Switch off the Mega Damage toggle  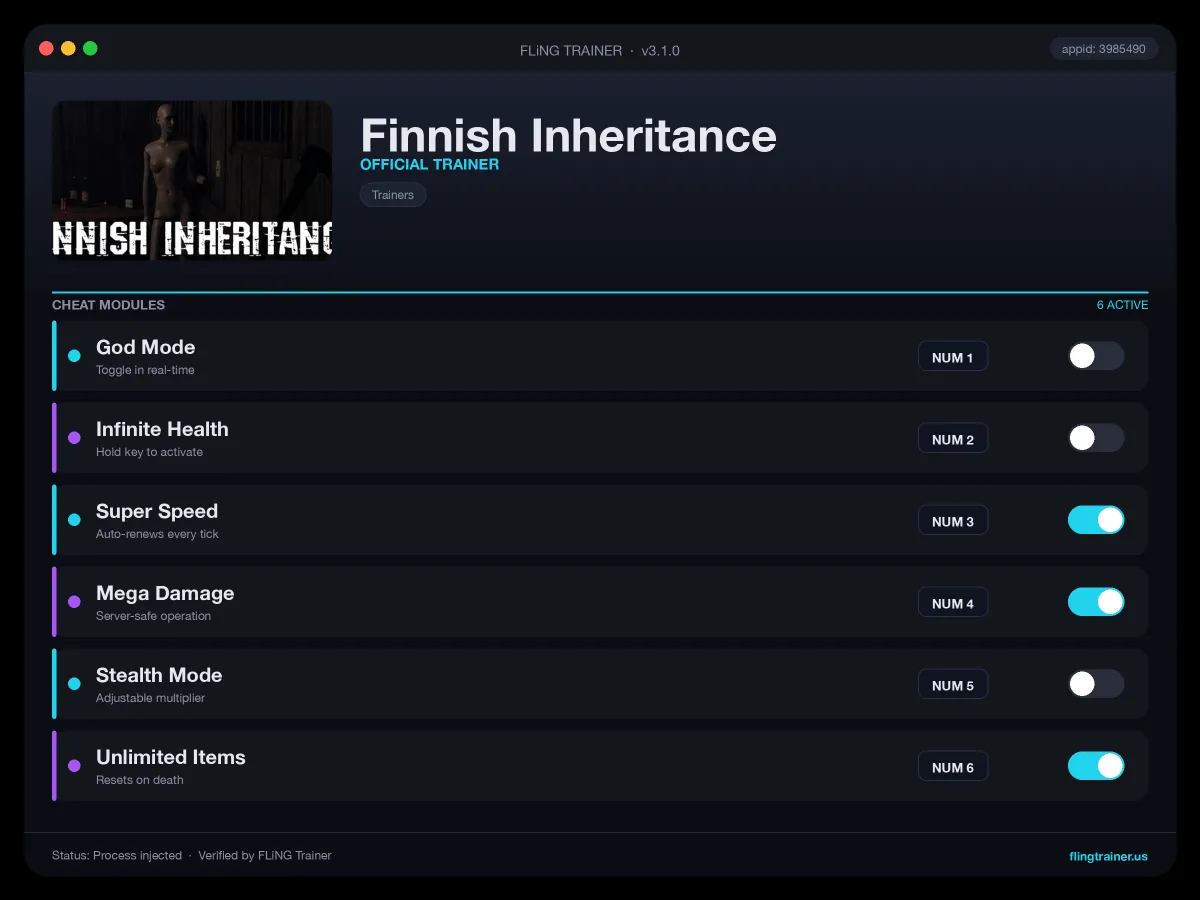(1096, 602)
